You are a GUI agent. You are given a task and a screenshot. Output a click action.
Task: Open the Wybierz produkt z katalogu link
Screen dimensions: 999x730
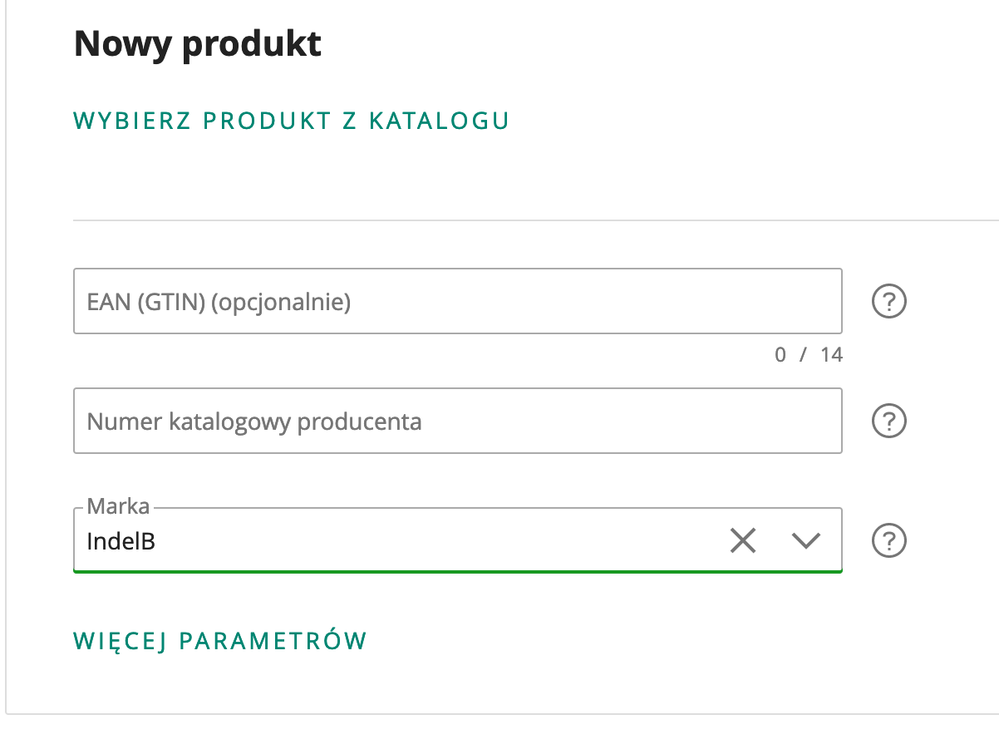[x=291, y=121]
